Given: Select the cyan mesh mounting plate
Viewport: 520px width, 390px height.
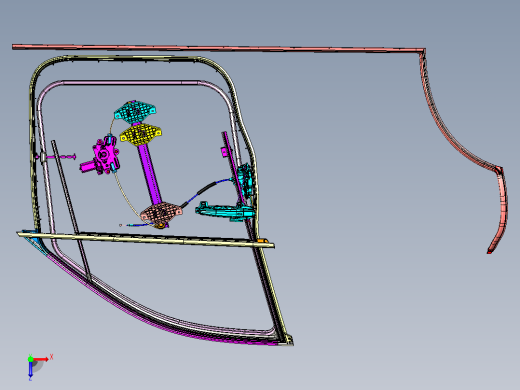Looking at the screenshot, I should (x=135, y=112).
